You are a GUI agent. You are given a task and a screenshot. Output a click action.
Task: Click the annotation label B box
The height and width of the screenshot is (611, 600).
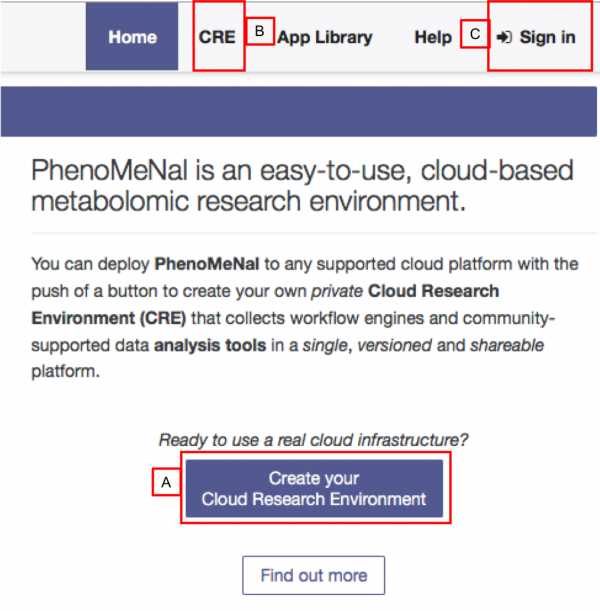click(x=259, y=32)
